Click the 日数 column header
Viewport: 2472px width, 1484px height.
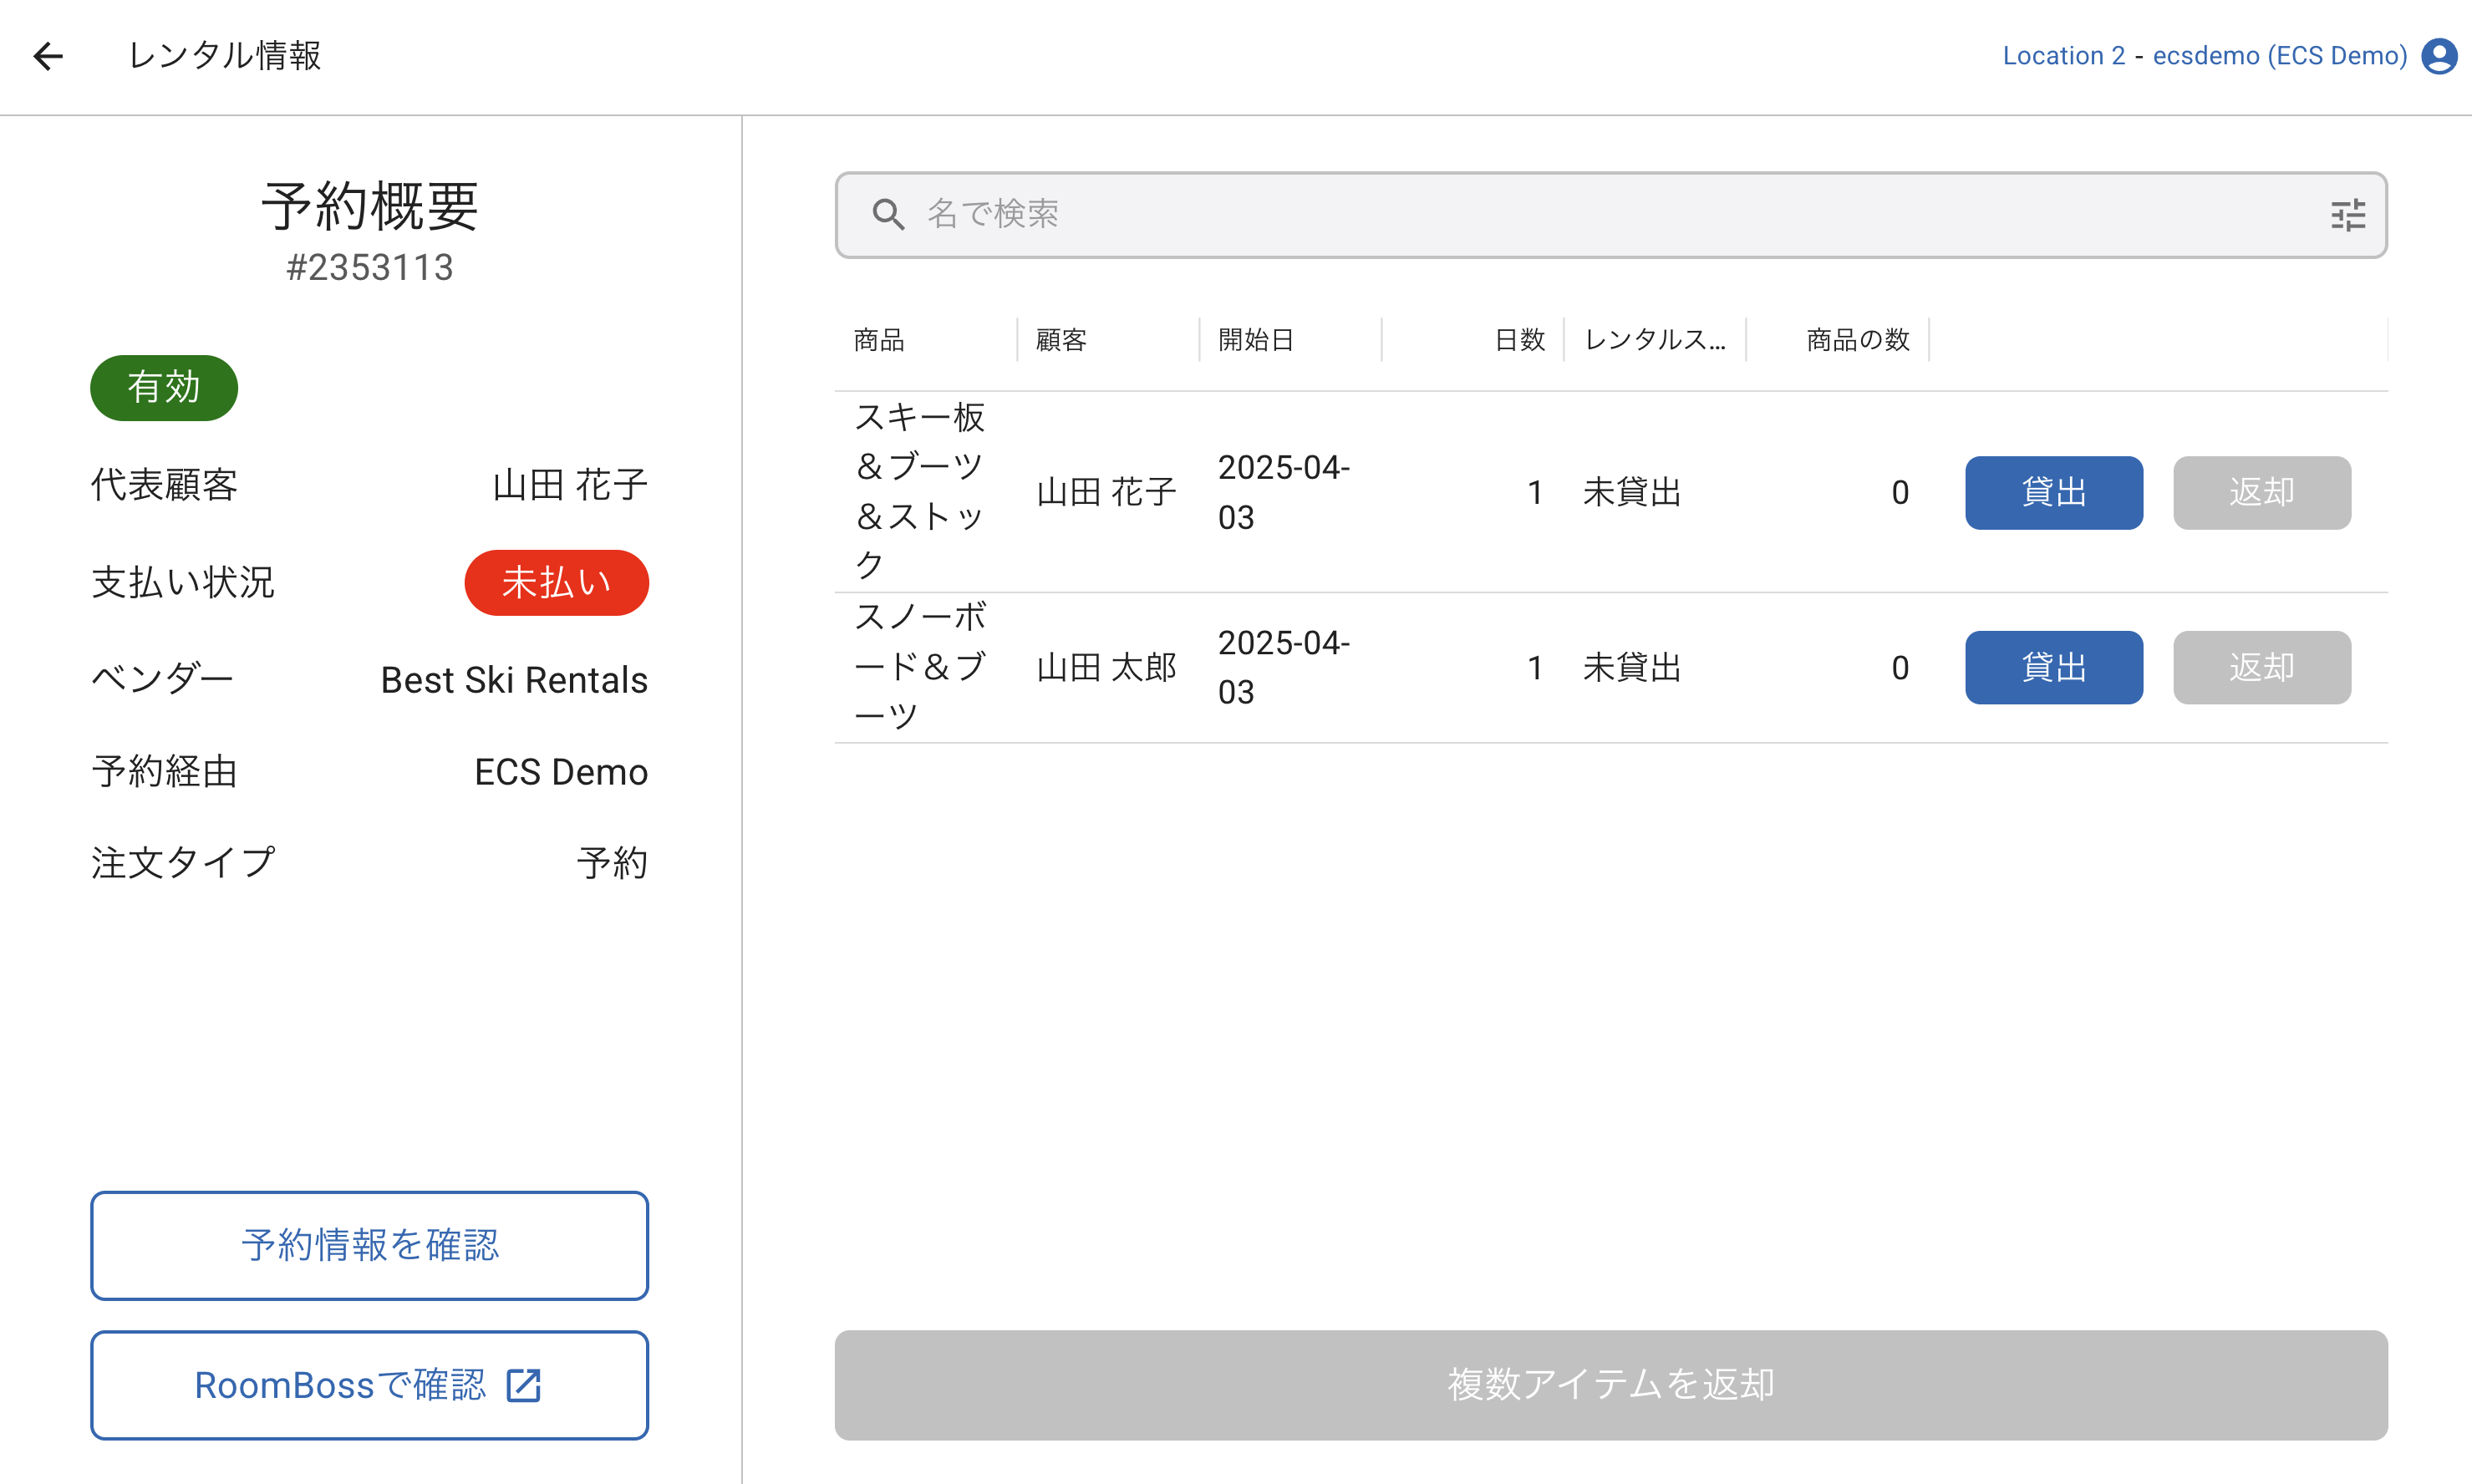point(1519,340)
